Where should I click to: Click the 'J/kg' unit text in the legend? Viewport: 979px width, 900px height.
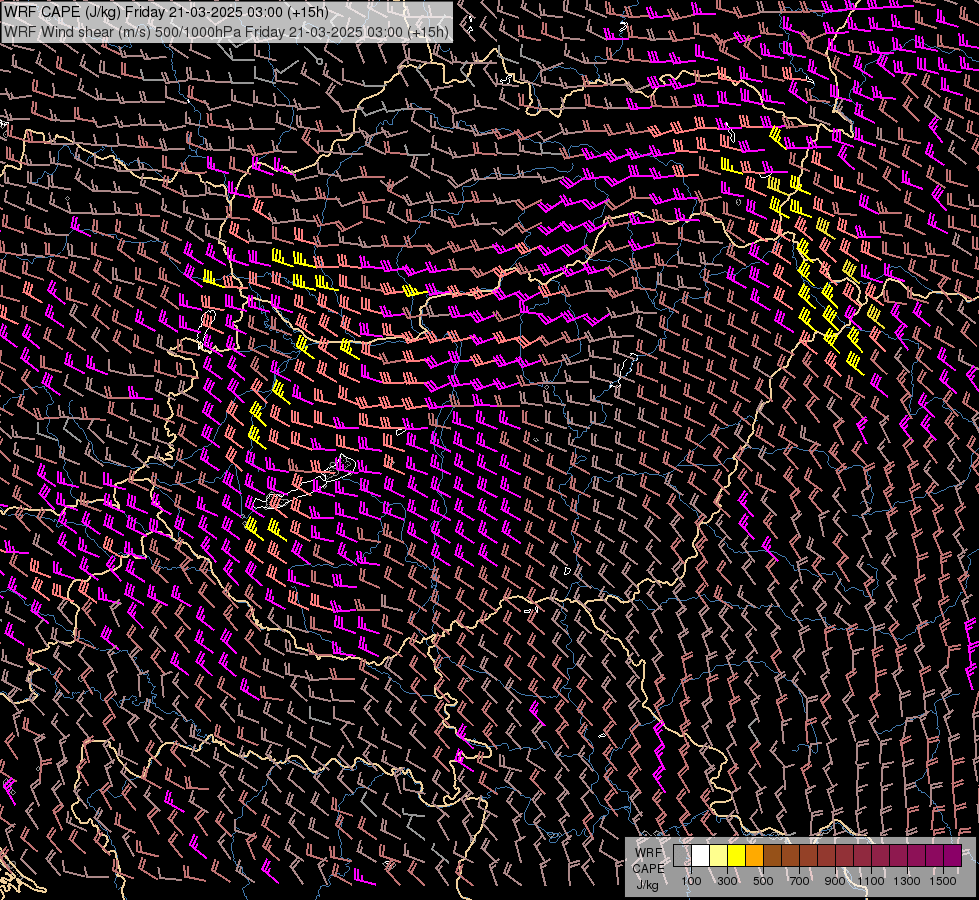click(x=647, y=885)
